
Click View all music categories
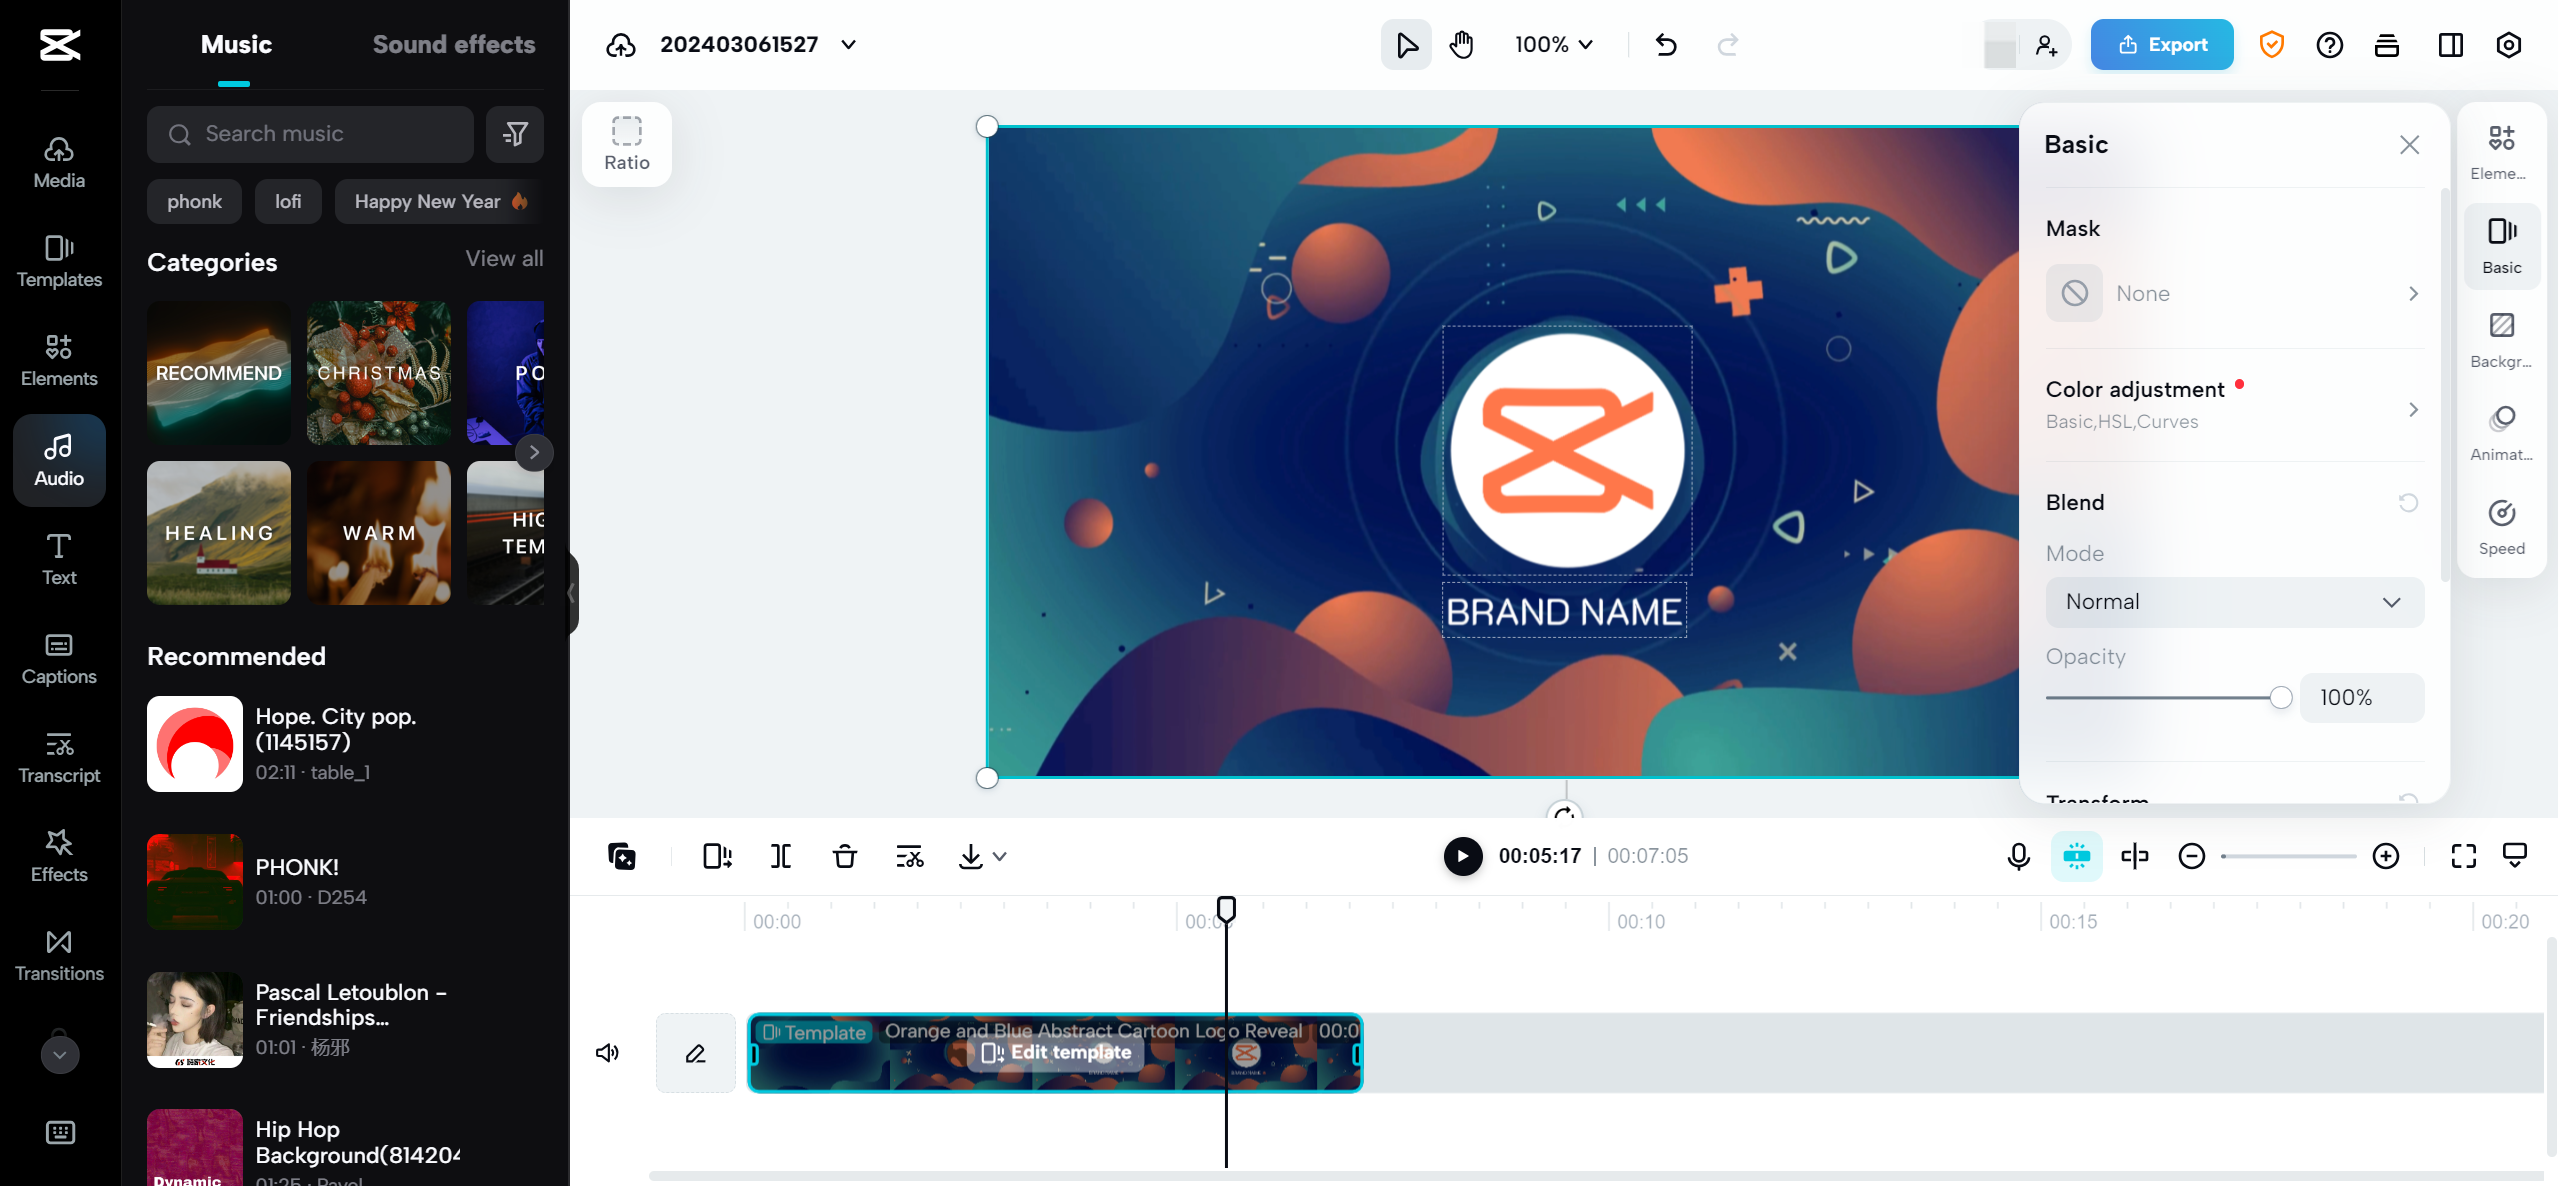[504, 258]
